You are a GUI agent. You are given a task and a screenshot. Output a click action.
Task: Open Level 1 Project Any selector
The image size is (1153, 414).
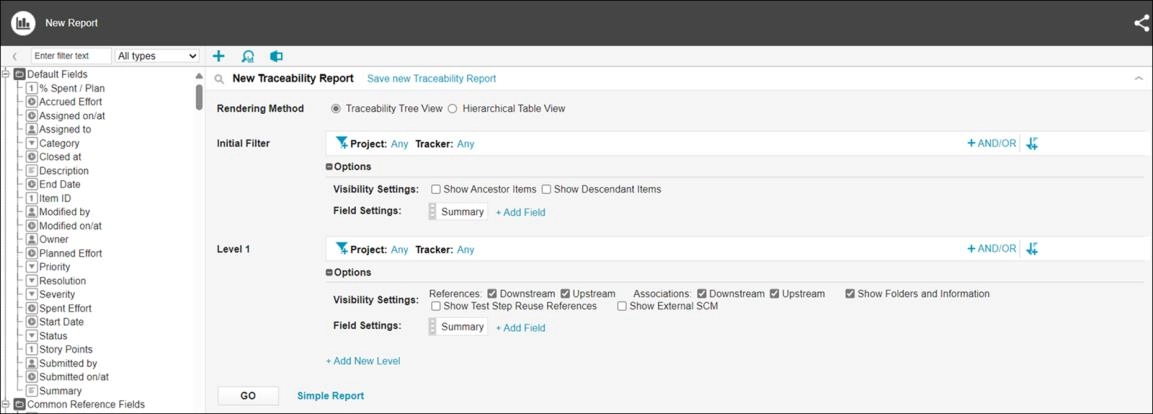point(399,249)
